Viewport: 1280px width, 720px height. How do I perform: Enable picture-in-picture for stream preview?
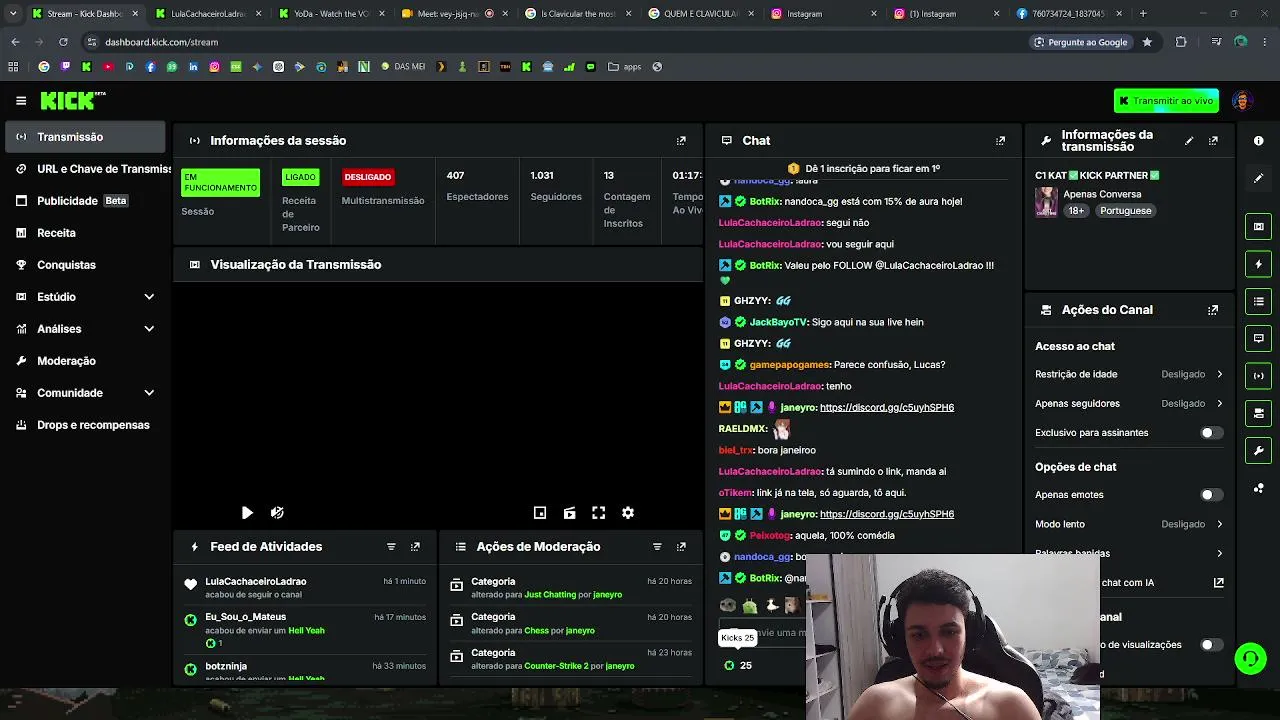tap(540, 513)
